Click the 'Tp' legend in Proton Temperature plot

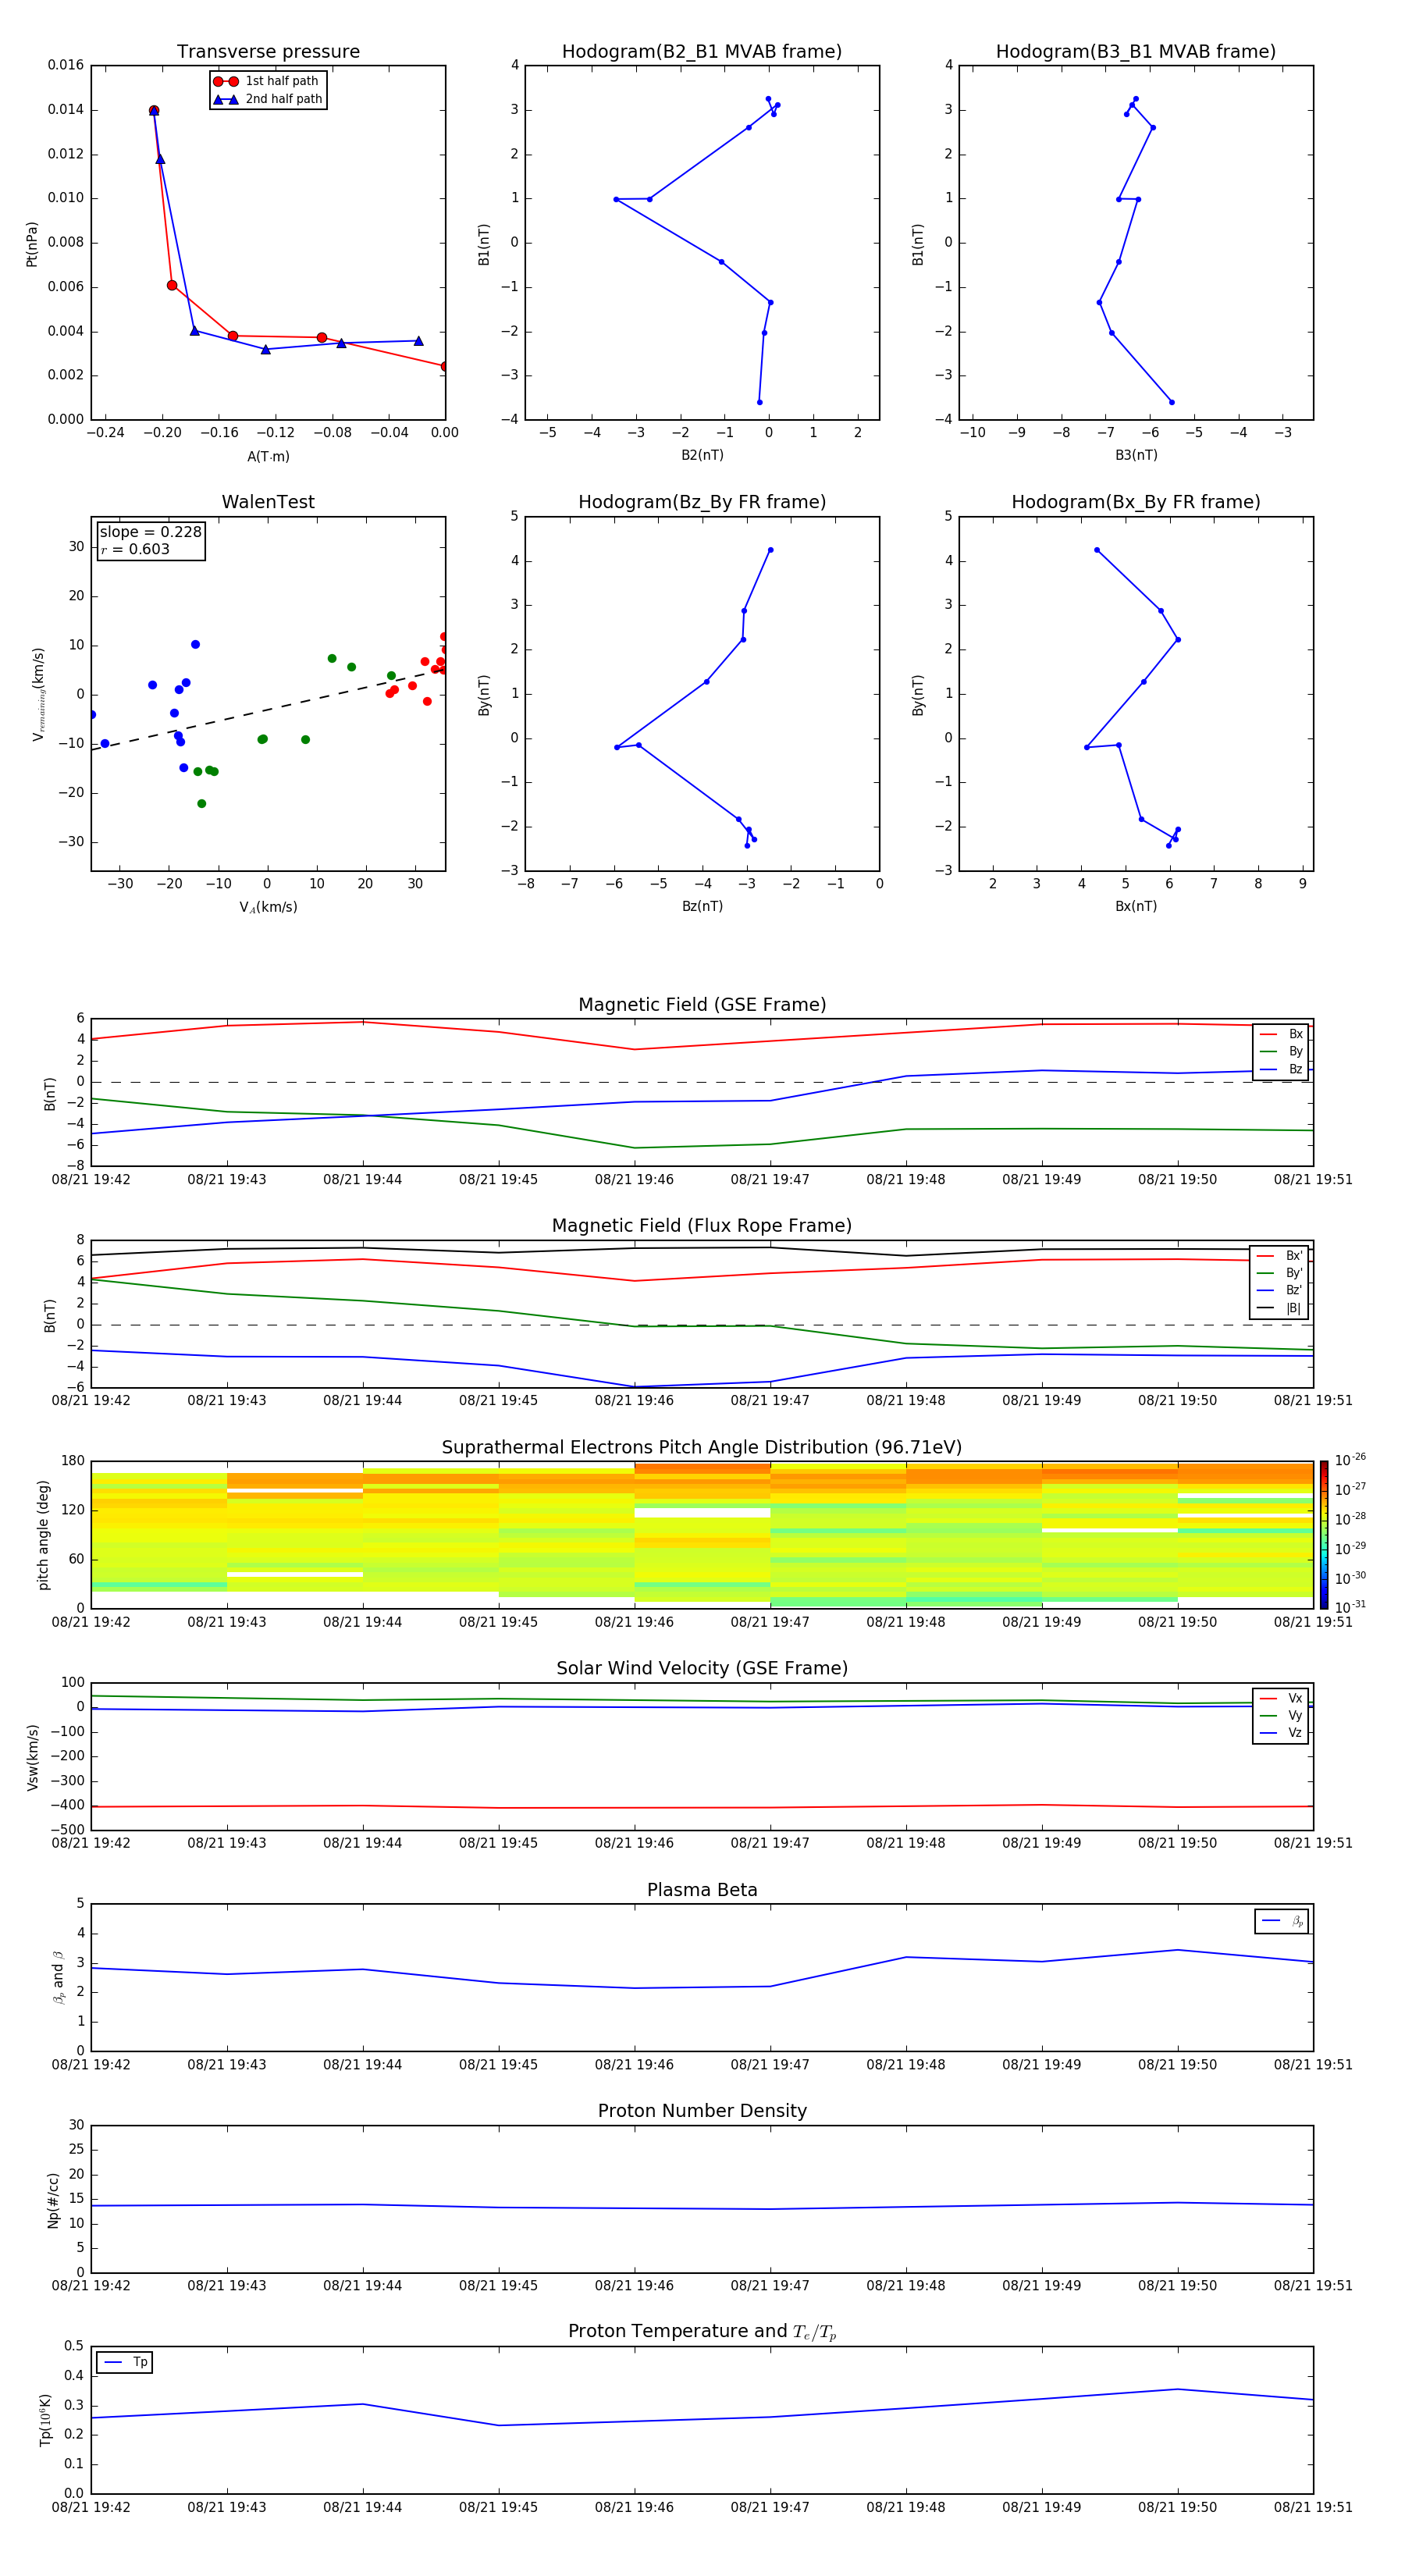124,2362
